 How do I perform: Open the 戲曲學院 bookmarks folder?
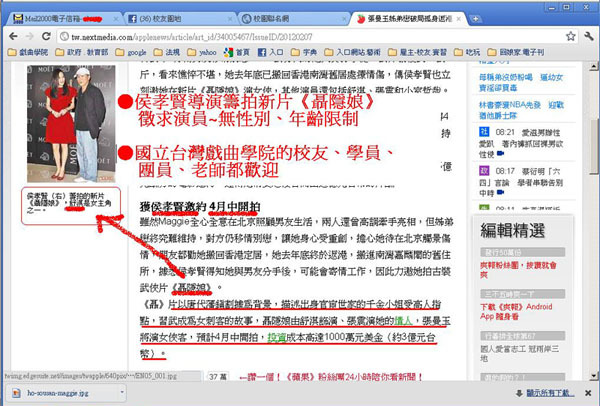[28, 52]
